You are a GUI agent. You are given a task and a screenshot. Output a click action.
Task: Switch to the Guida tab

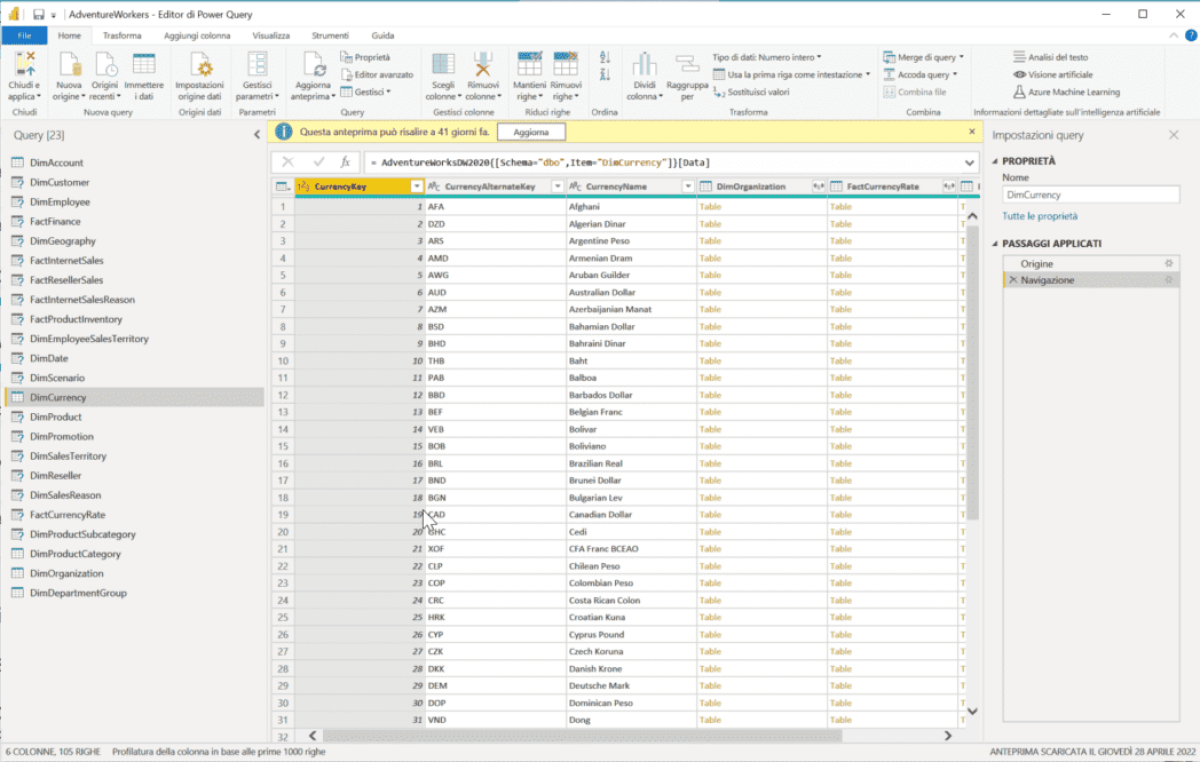click(382, 36)
